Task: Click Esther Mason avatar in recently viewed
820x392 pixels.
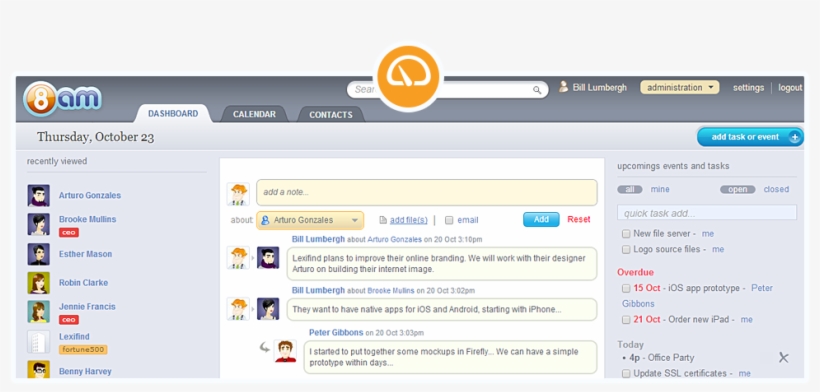Action: pos(39,254)
